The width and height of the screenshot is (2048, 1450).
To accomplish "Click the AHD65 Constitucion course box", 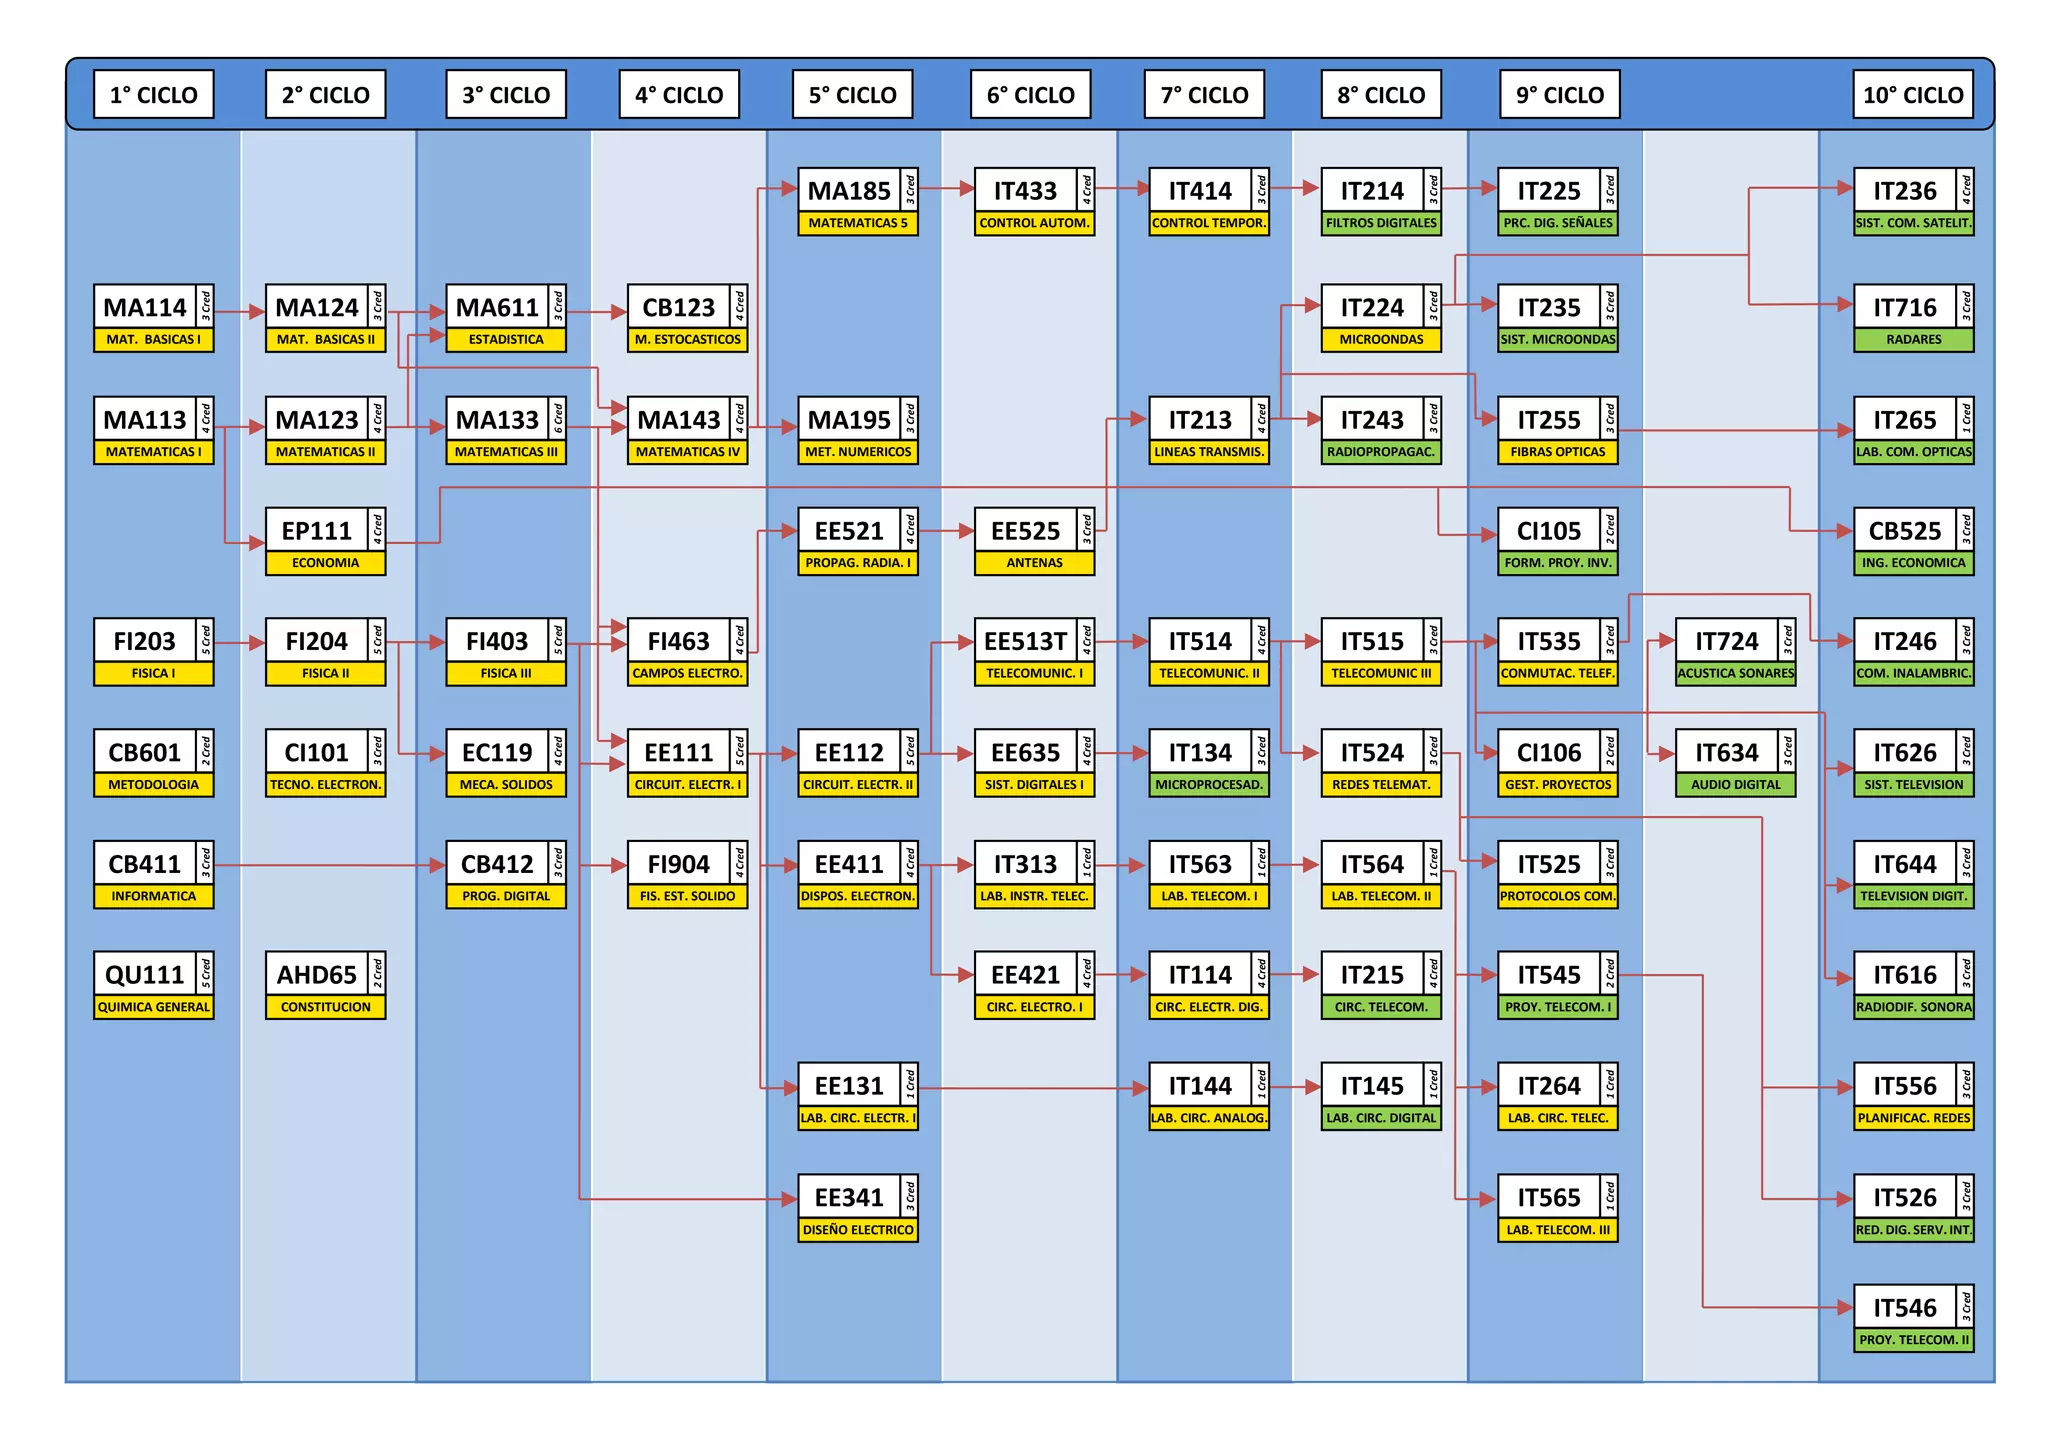I will coord(325,985).
